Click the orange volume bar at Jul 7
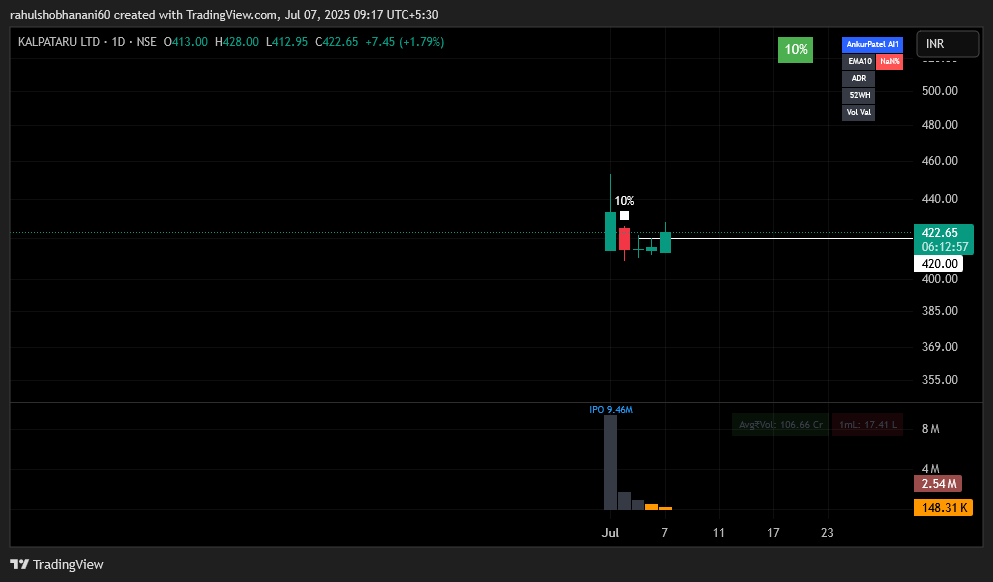 (x=666, y=508)
